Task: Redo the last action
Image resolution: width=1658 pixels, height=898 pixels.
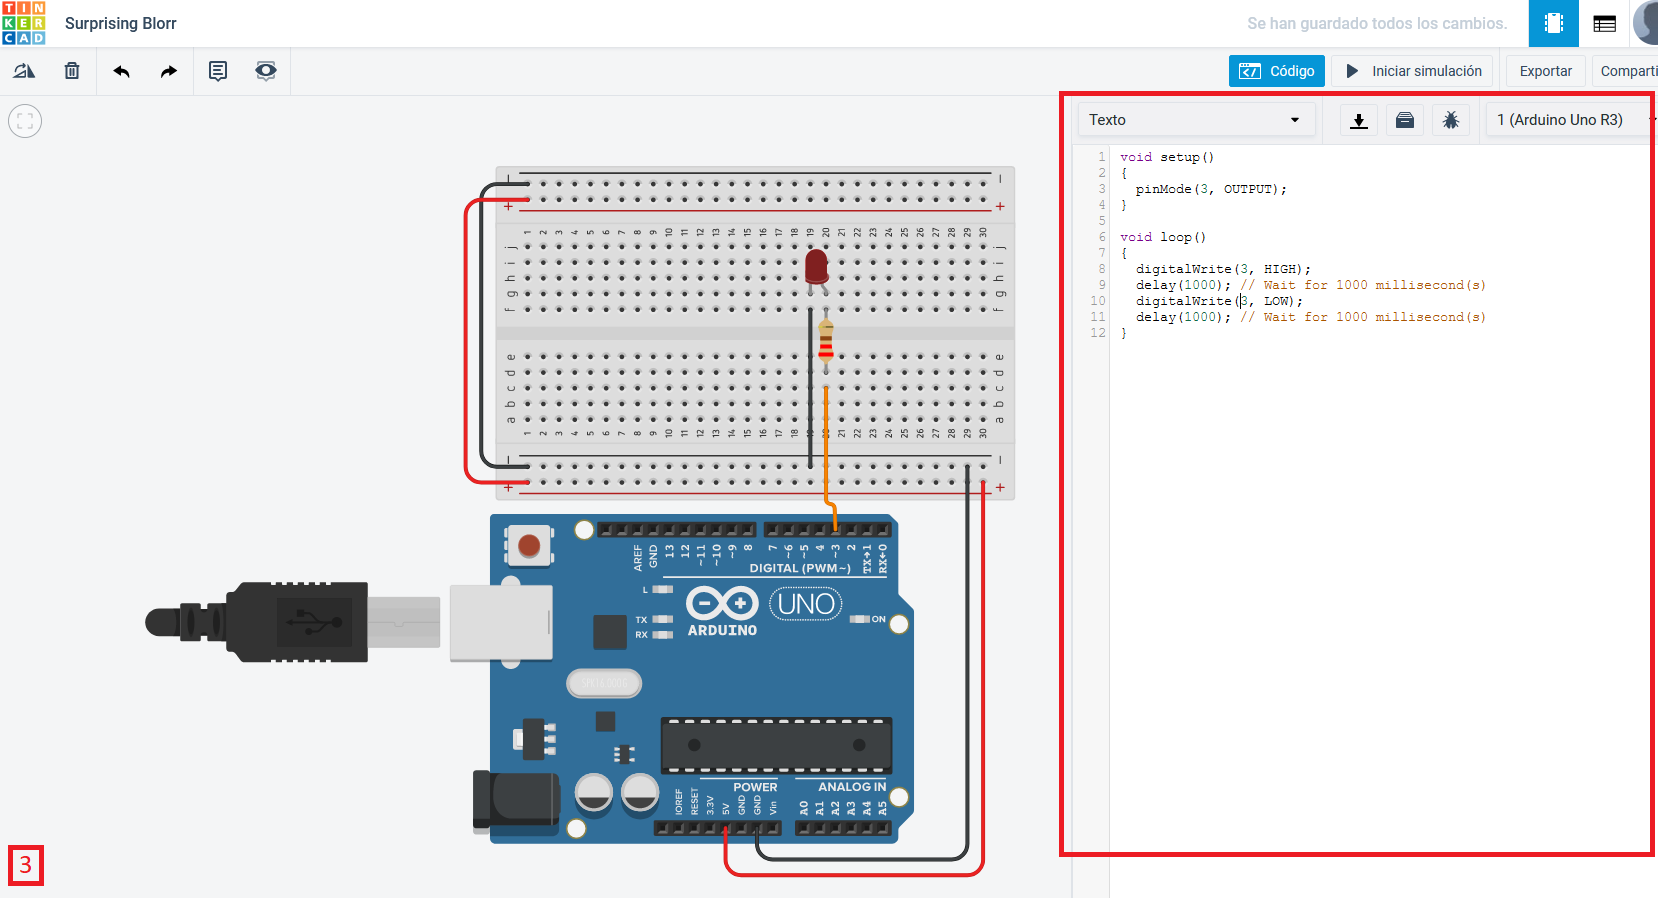Action: (168, 71)
